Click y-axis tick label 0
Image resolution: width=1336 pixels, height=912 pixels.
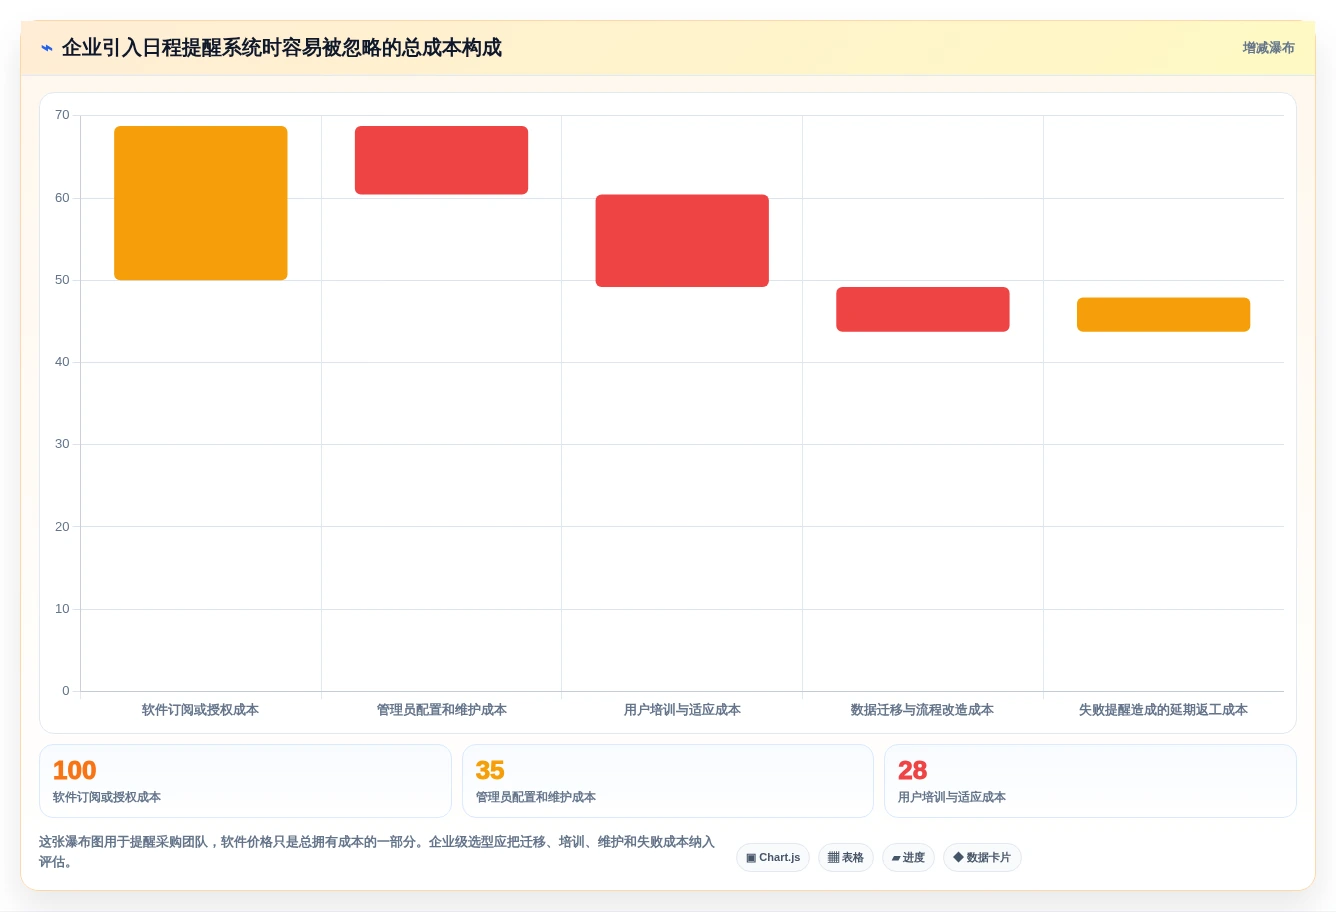(66, 691)
